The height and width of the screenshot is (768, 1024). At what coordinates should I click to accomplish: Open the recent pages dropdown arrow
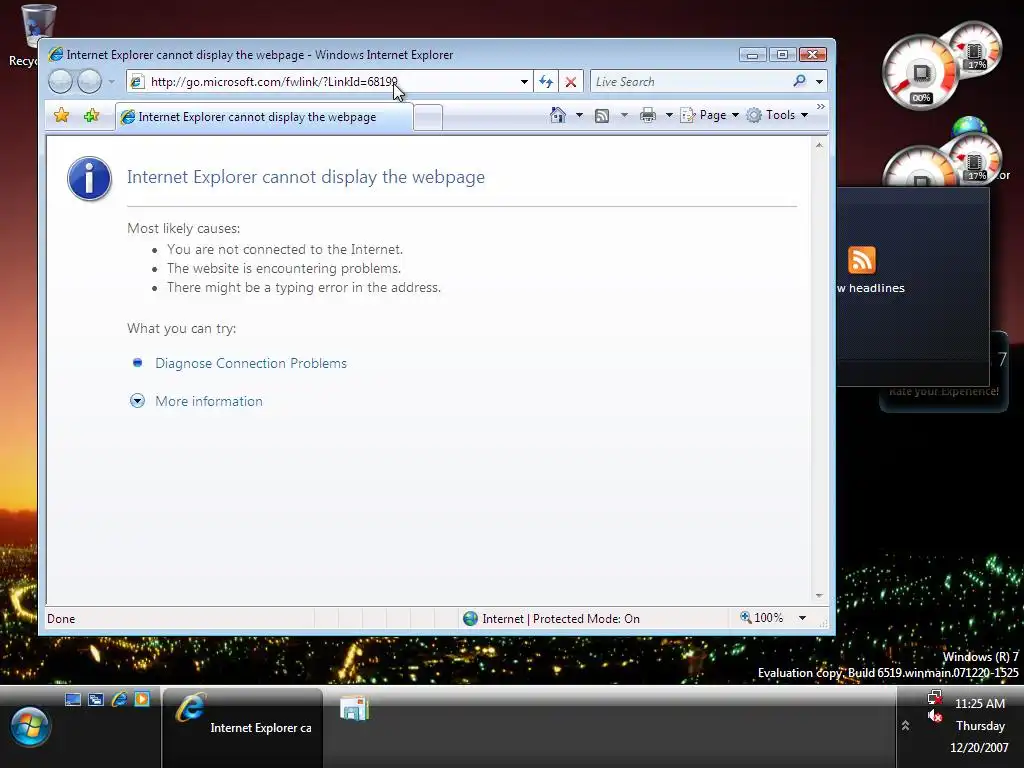(x=112, y=82)
